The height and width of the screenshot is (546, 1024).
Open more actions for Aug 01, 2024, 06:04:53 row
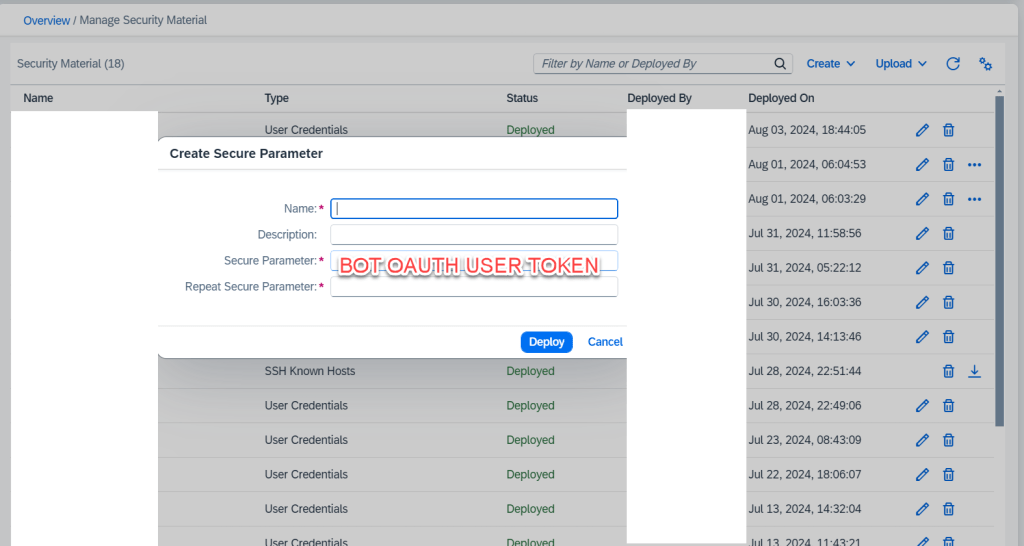975,165
